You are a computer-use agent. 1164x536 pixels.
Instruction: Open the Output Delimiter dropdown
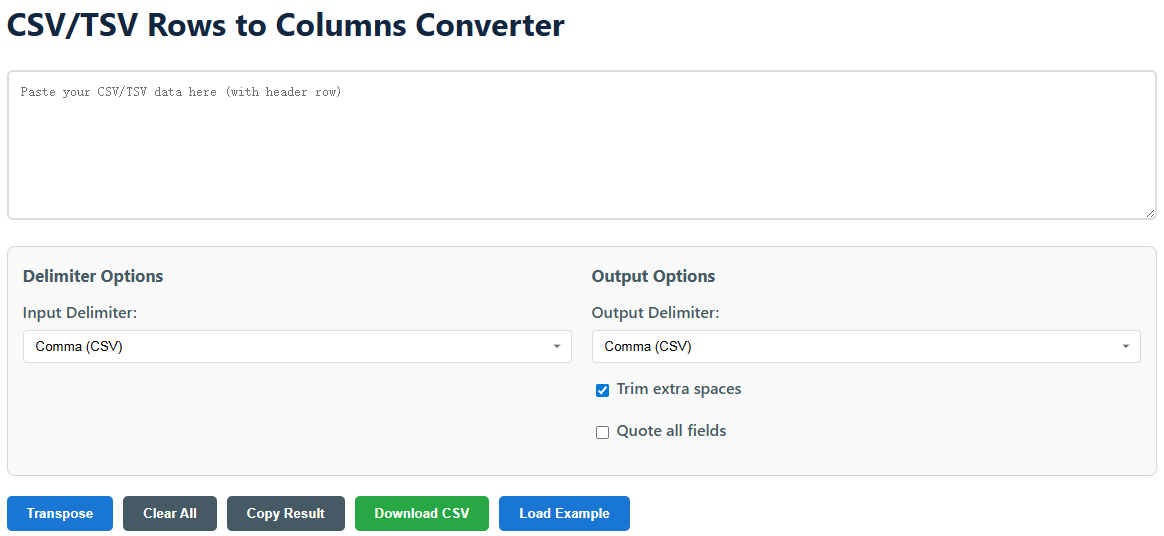click(866, 347)
